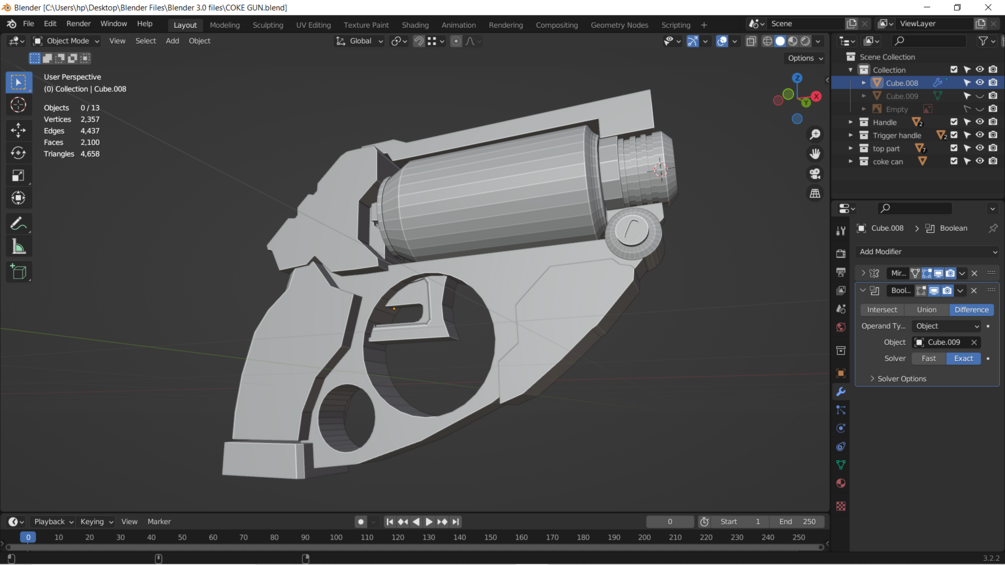Hide Cube.008 in viewport via eye icon
Screen dimensions: 1005x565
click(x=979, y=83)
